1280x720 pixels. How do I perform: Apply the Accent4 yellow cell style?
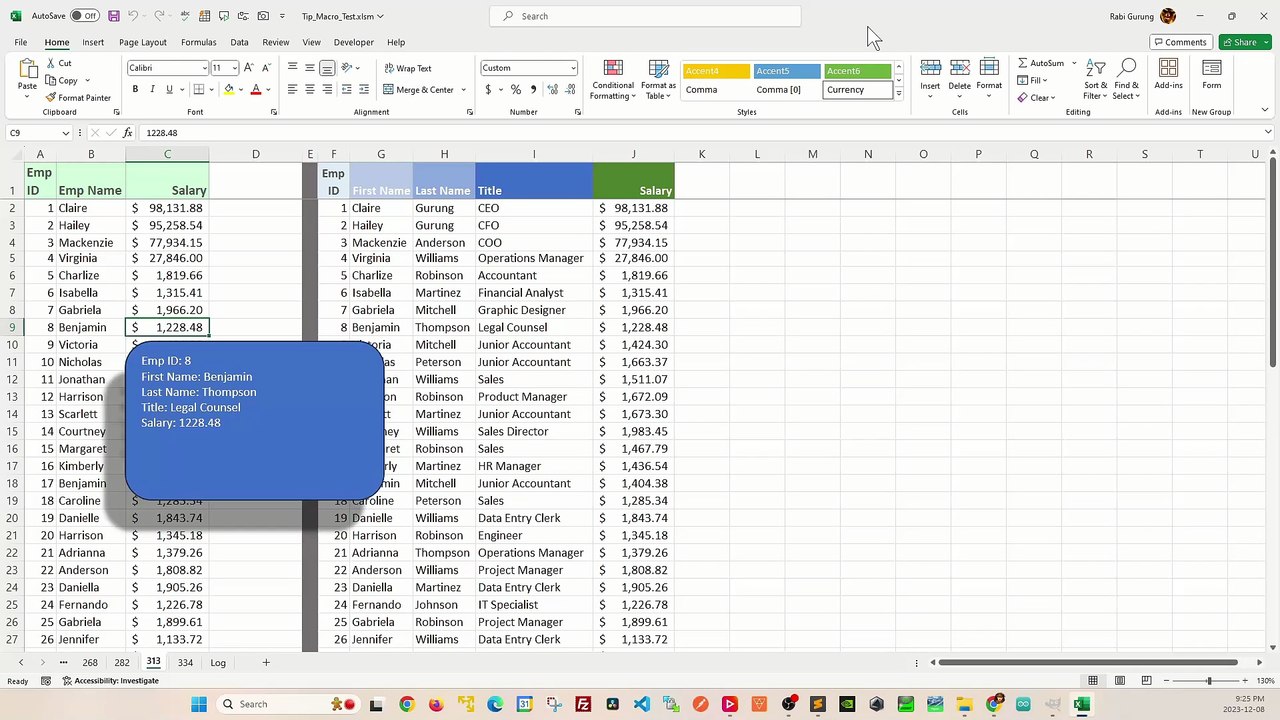pyautogui.click(x=716, y=71)
